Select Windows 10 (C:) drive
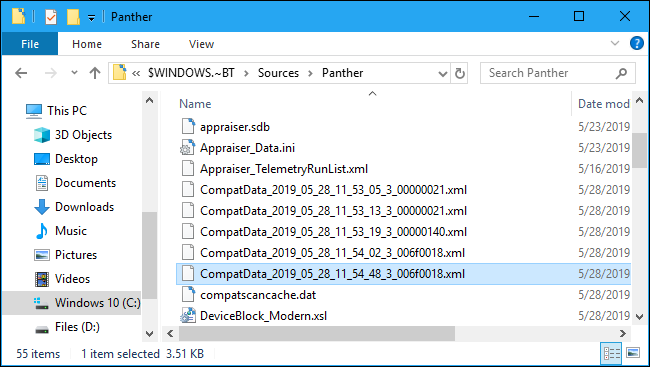The height and width of the screenshot is (367, 650). (x=97, y=303)
